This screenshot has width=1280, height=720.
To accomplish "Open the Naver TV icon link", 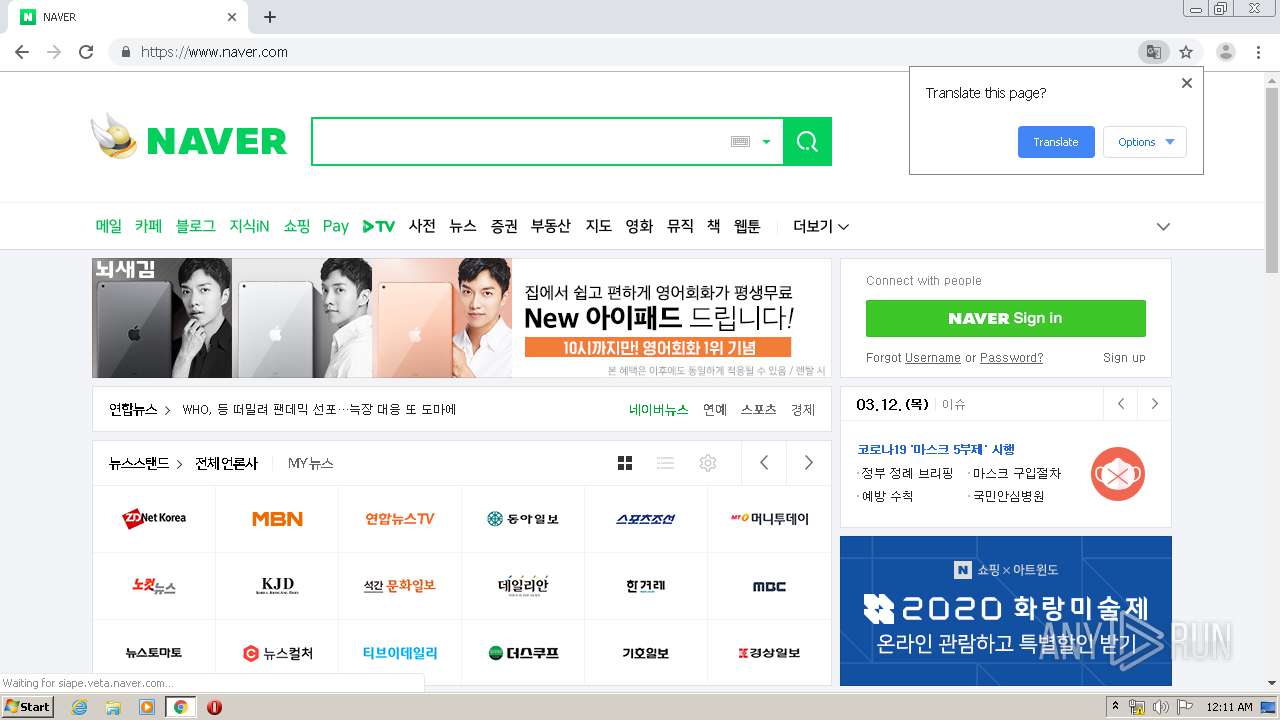I will [378, 227].
